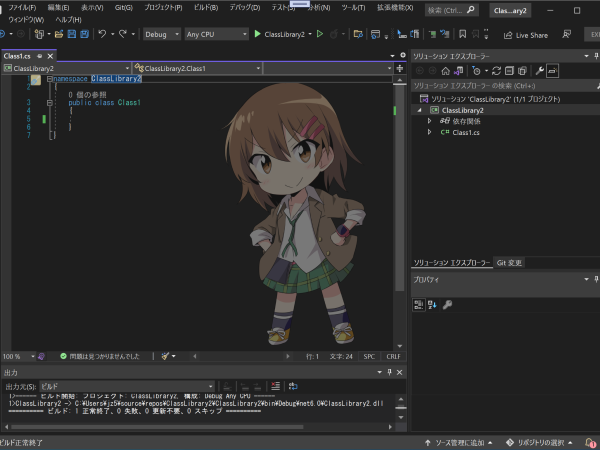Open the output source dropdown showing ビルド

click(x=127, y=386)
